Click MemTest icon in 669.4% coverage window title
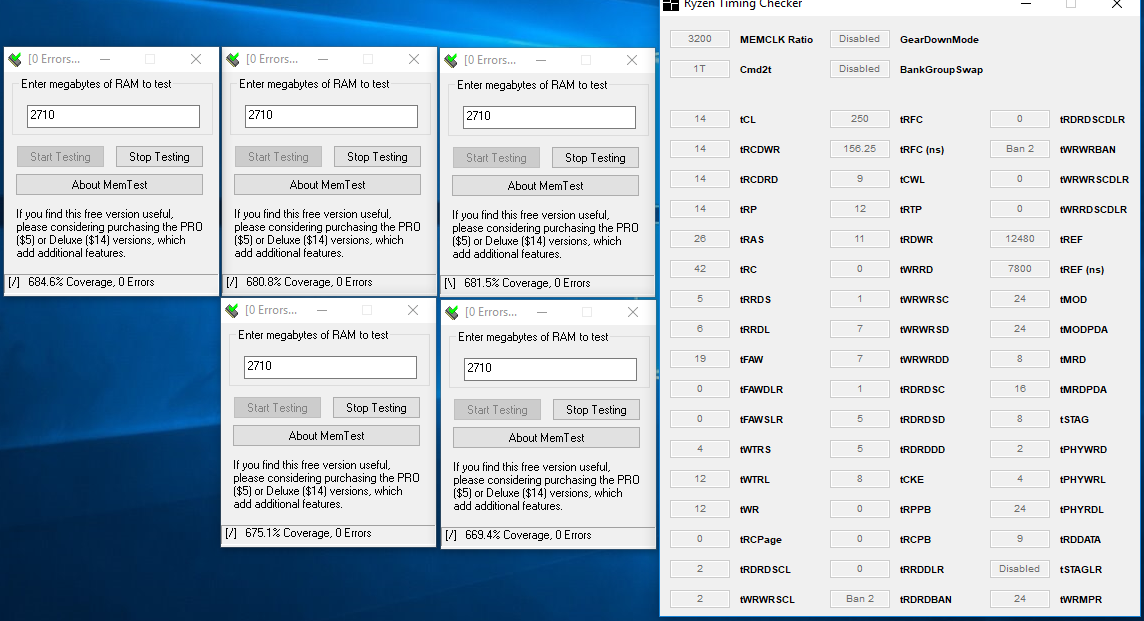Image resolution: width=1144 pixels, height=621 pixels. [452, 312]
